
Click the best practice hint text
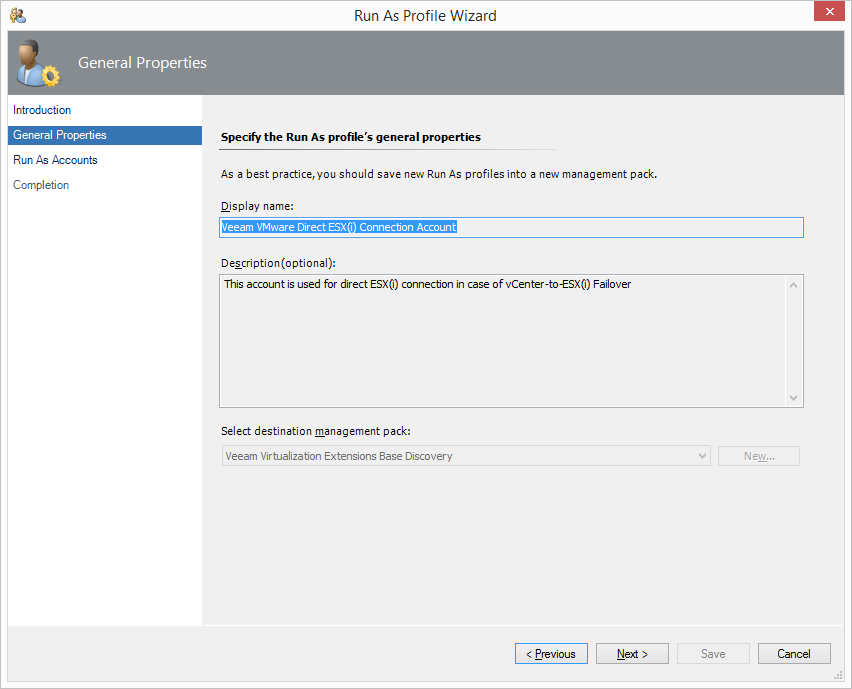coord(439,174)
